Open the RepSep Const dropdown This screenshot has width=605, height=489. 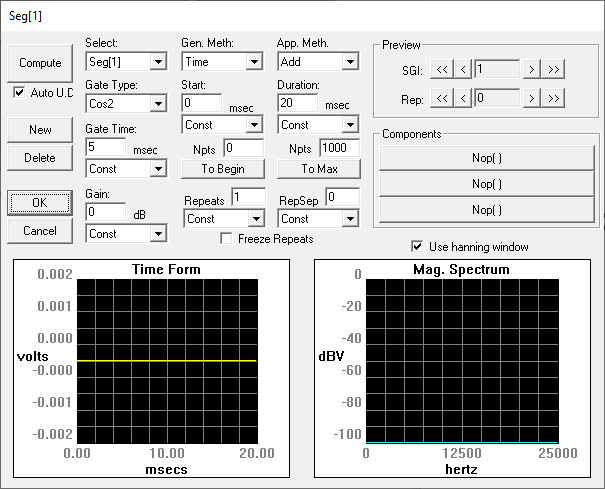(x=318, y=219)
